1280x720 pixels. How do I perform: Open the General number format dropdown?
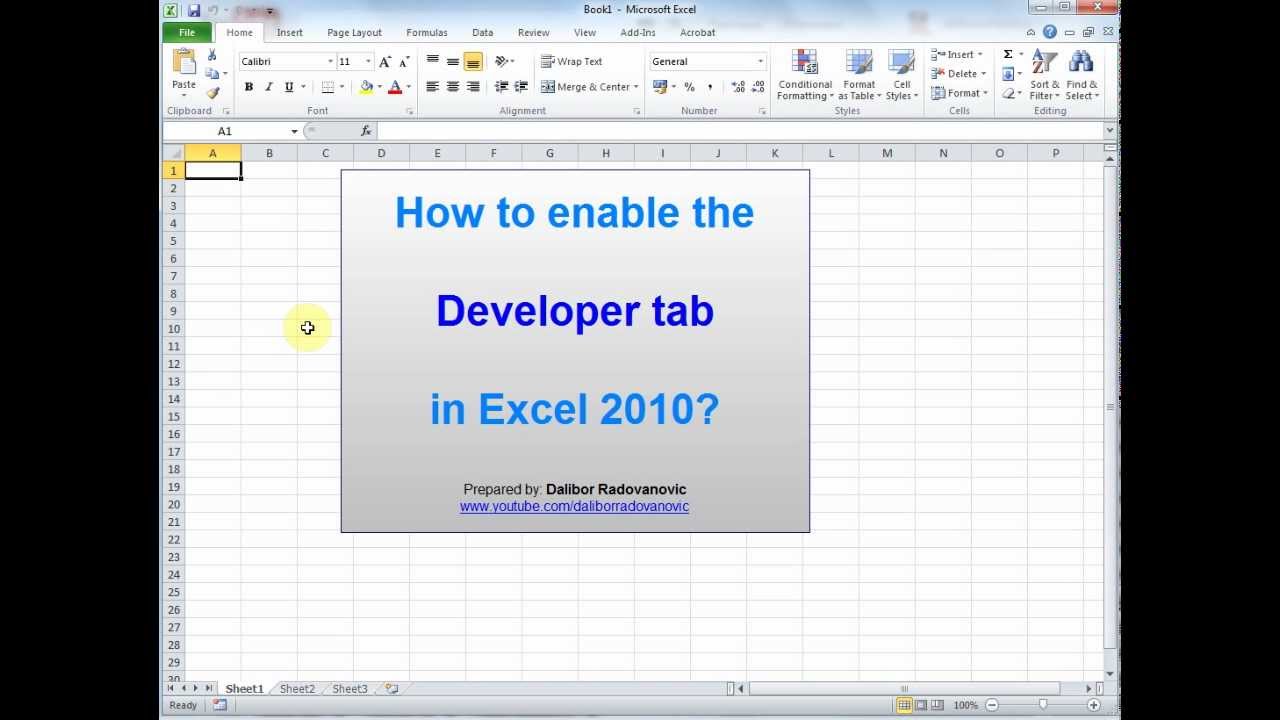[760, 62]
